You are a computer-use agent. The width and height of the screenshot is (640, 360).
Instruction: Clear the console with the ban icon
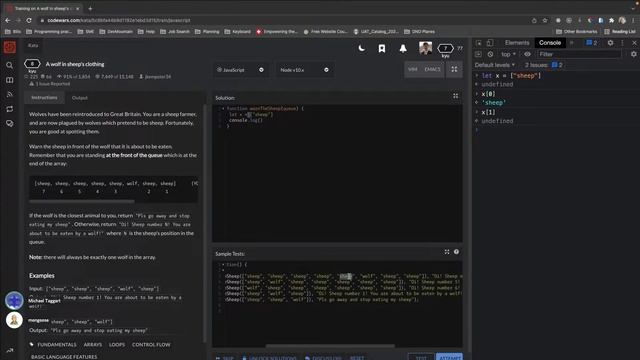click(x=490, y=54)
